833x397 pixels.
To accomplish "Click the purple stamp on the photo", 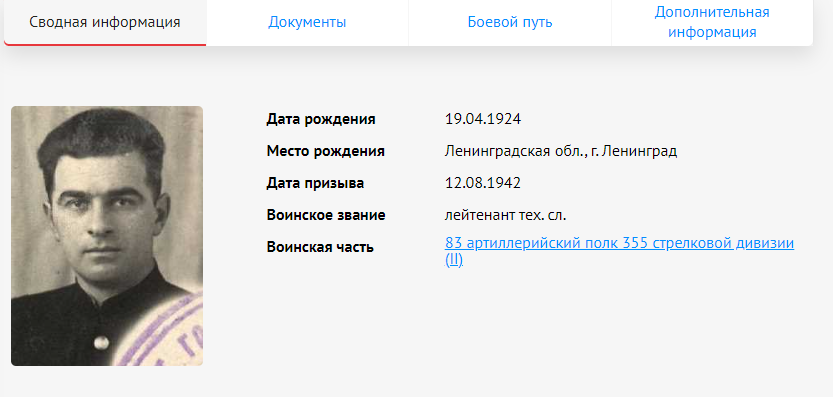I will (170, 335).
